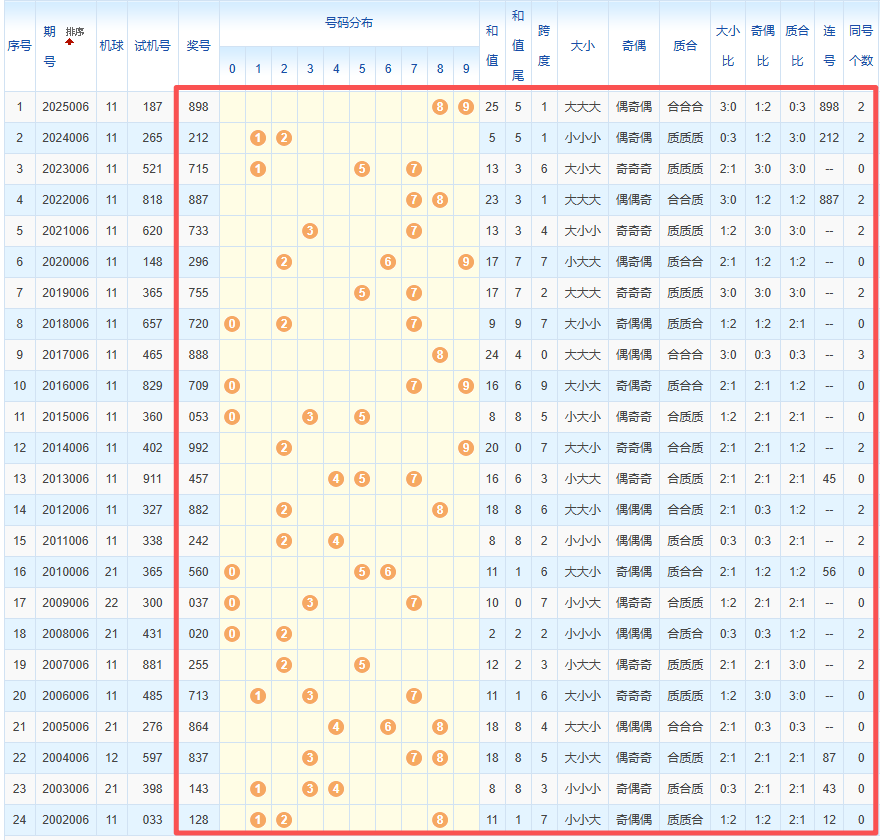The height and width of the screenshot is (840, 880).
Task: Click ball 9 in row 2025006
Action: 466,106
